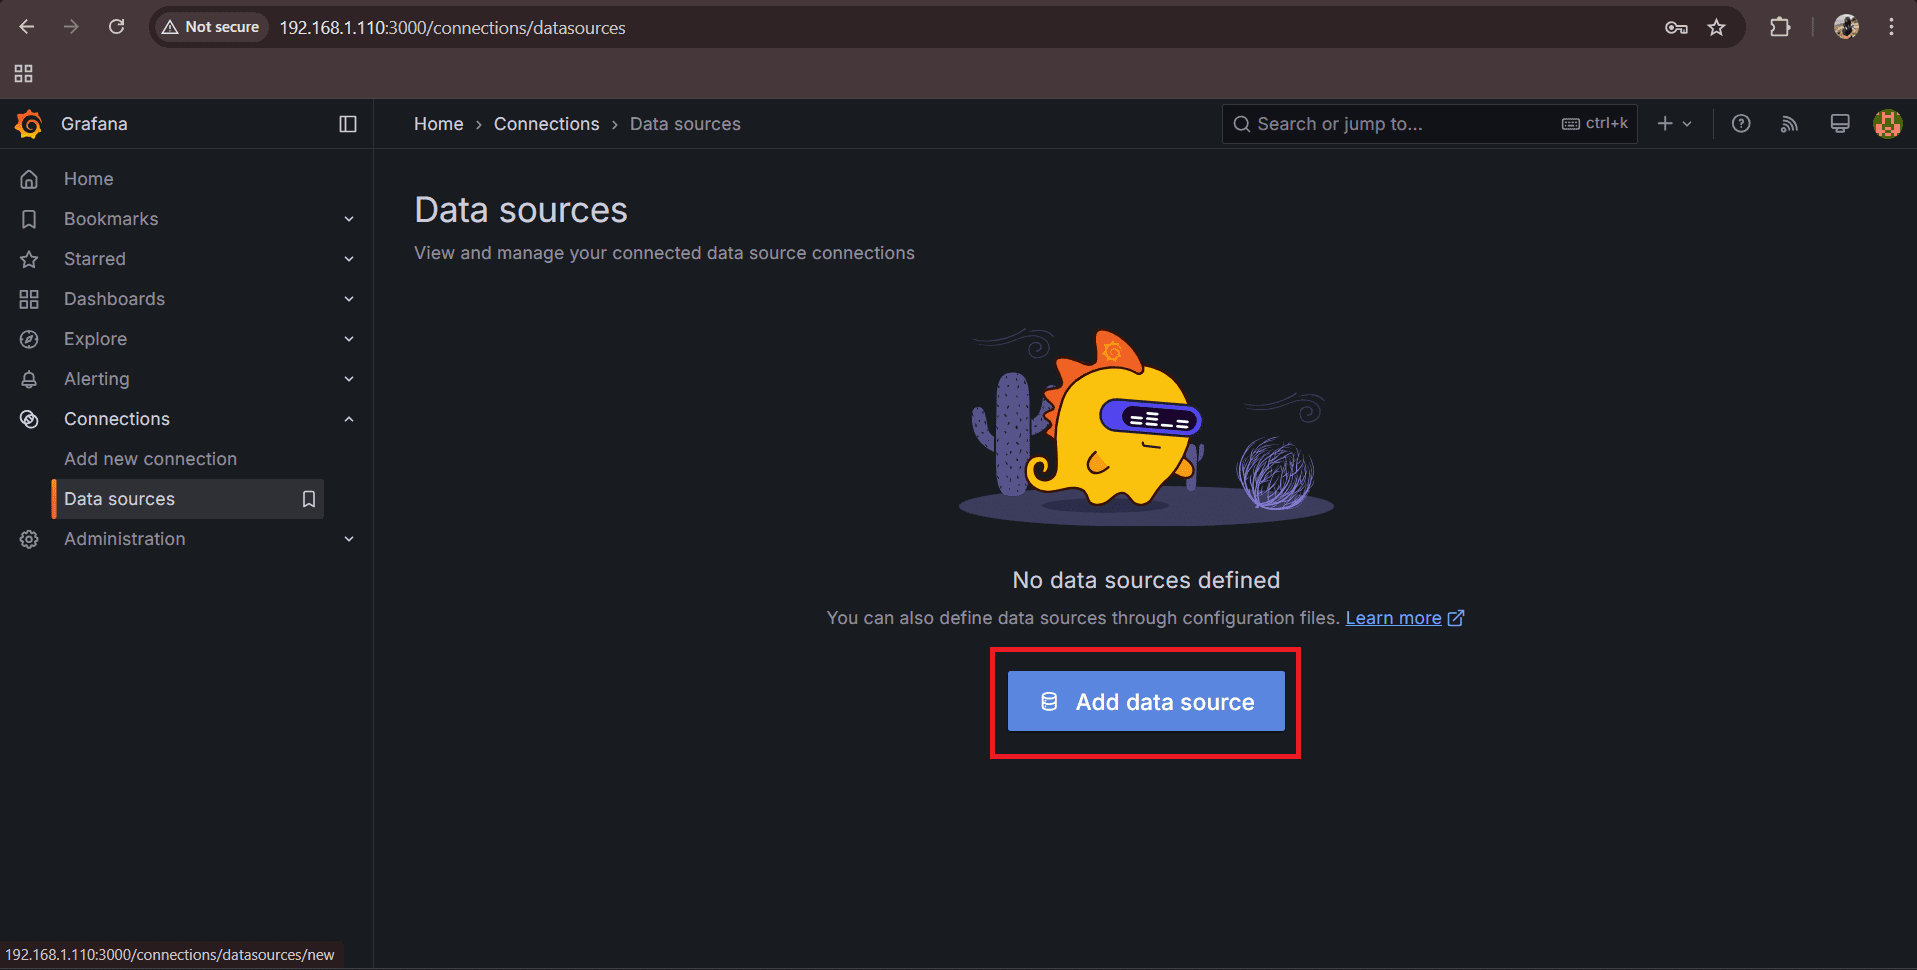Open the news RSS feed icon

click(1789, 124)
